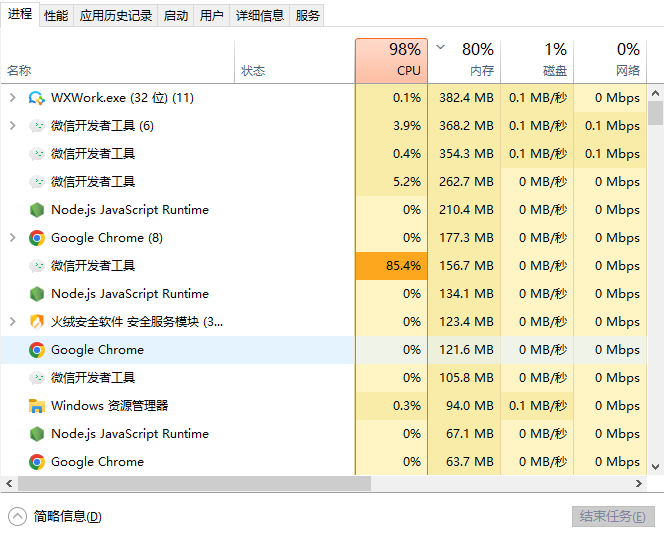Image resolution: width=664 pixels, height=541 pixels.
Task: Select the Windows 资源管理器 process name
Action: pos(109,406)
